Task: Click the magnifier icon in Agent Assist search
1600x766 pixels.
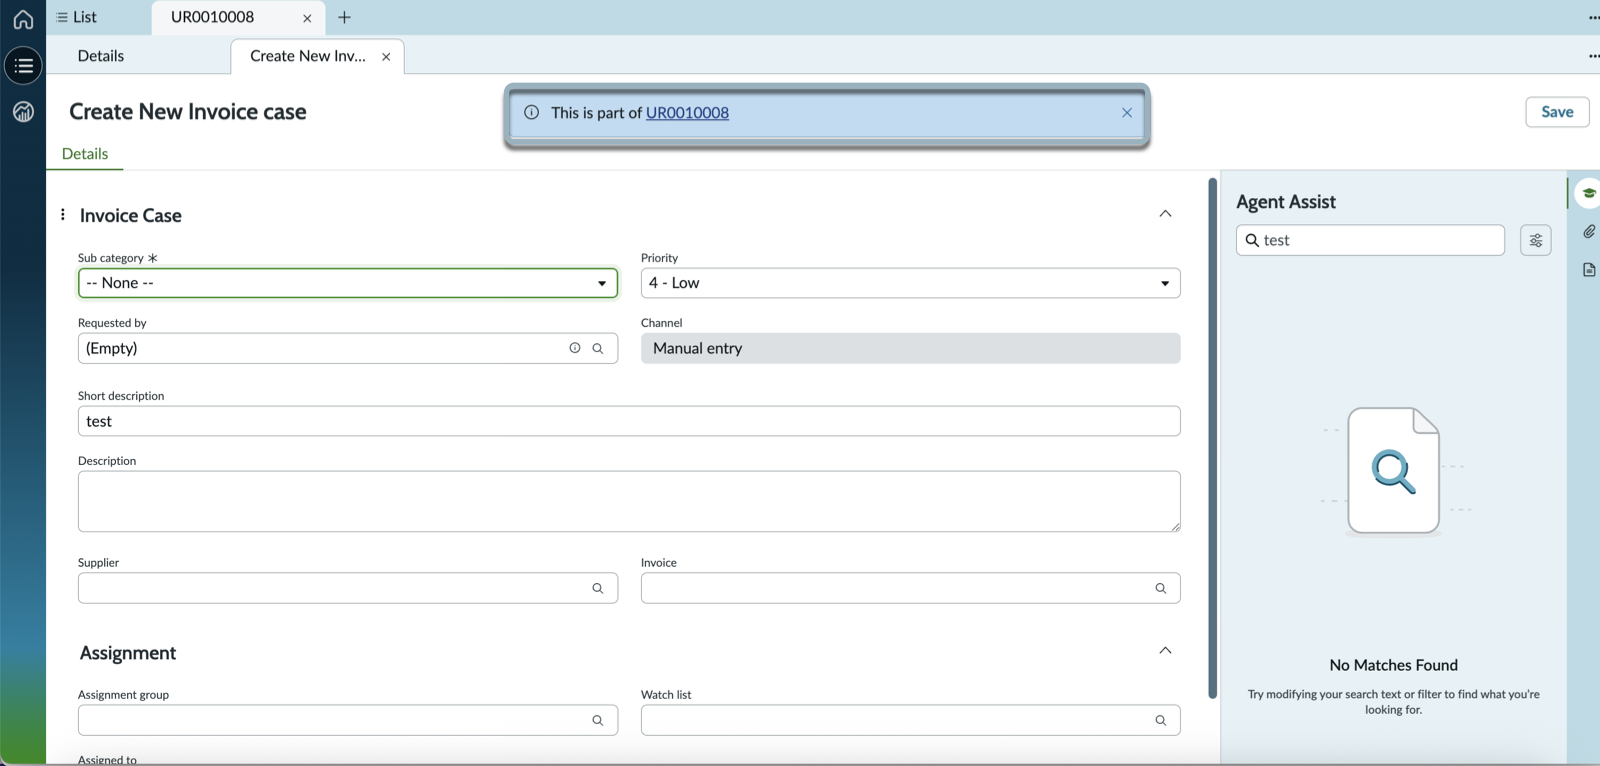Action: [1252, 240]
